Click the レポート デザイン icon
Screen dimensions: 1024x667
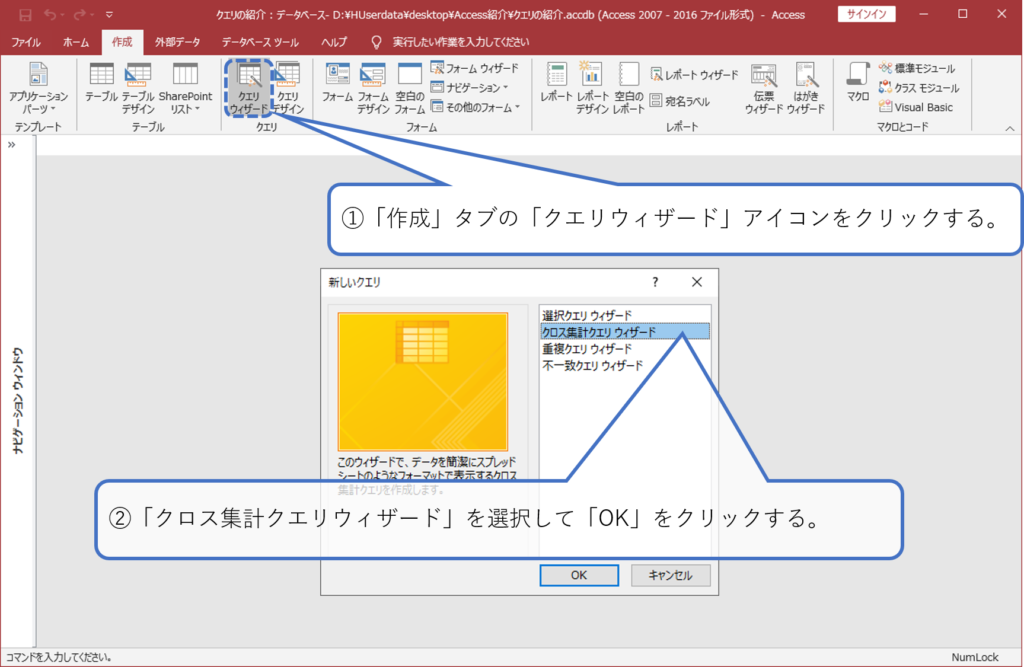(x=592, y=88)
